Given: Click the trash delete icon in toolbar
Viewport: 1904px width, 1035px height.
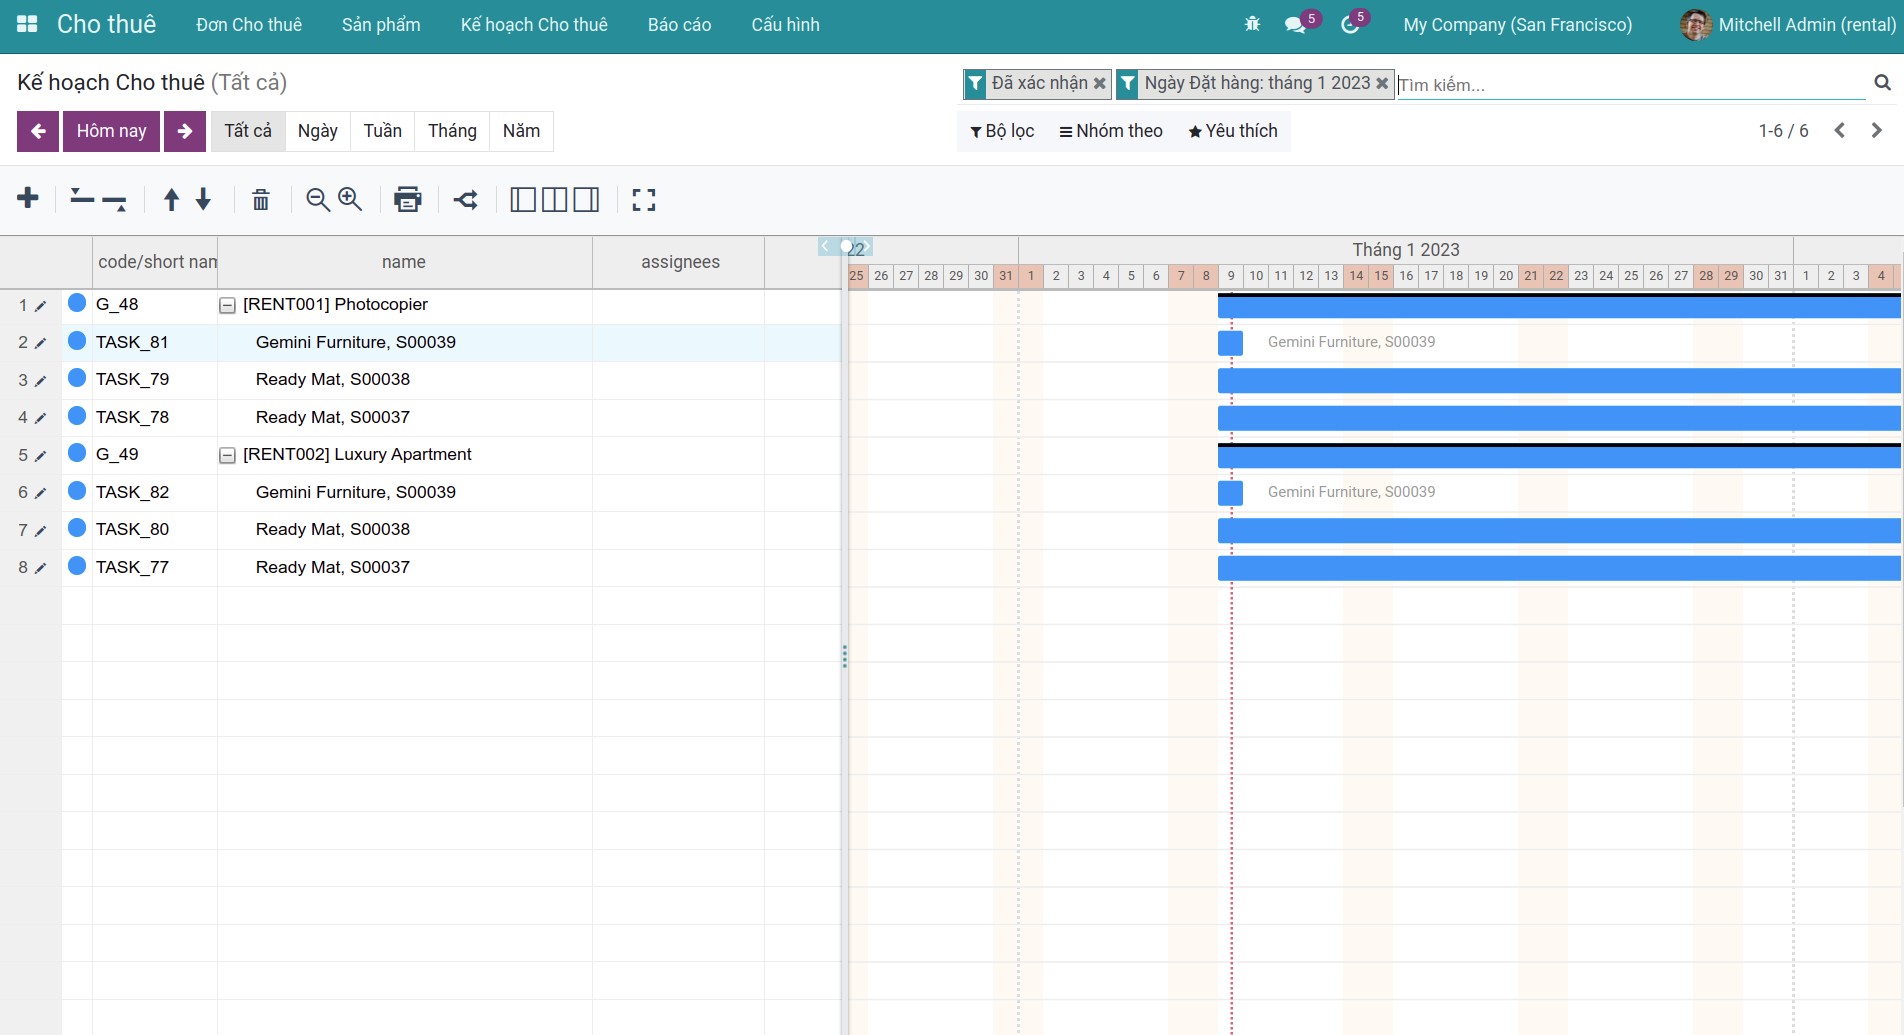Looking at the screenshot, I should point(260,200).
